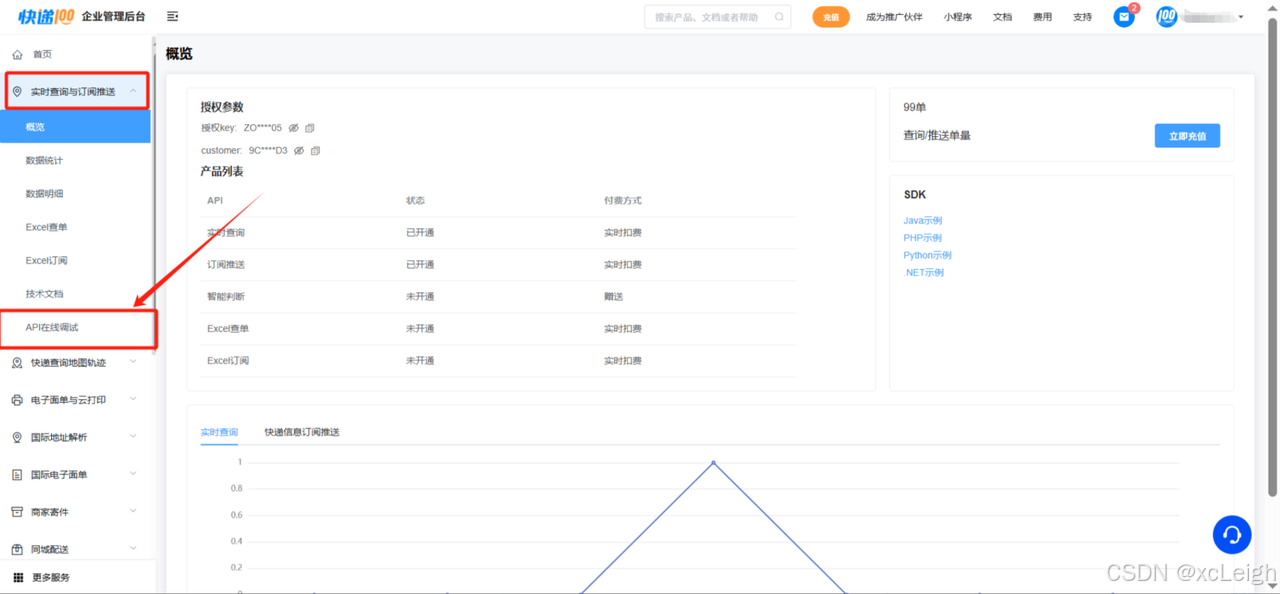The width and height of the screenshot is (1280, 594).
Task: Click the 智能判断 row in 产品列表
Action: pyautogui.click(x=498, y=296)
